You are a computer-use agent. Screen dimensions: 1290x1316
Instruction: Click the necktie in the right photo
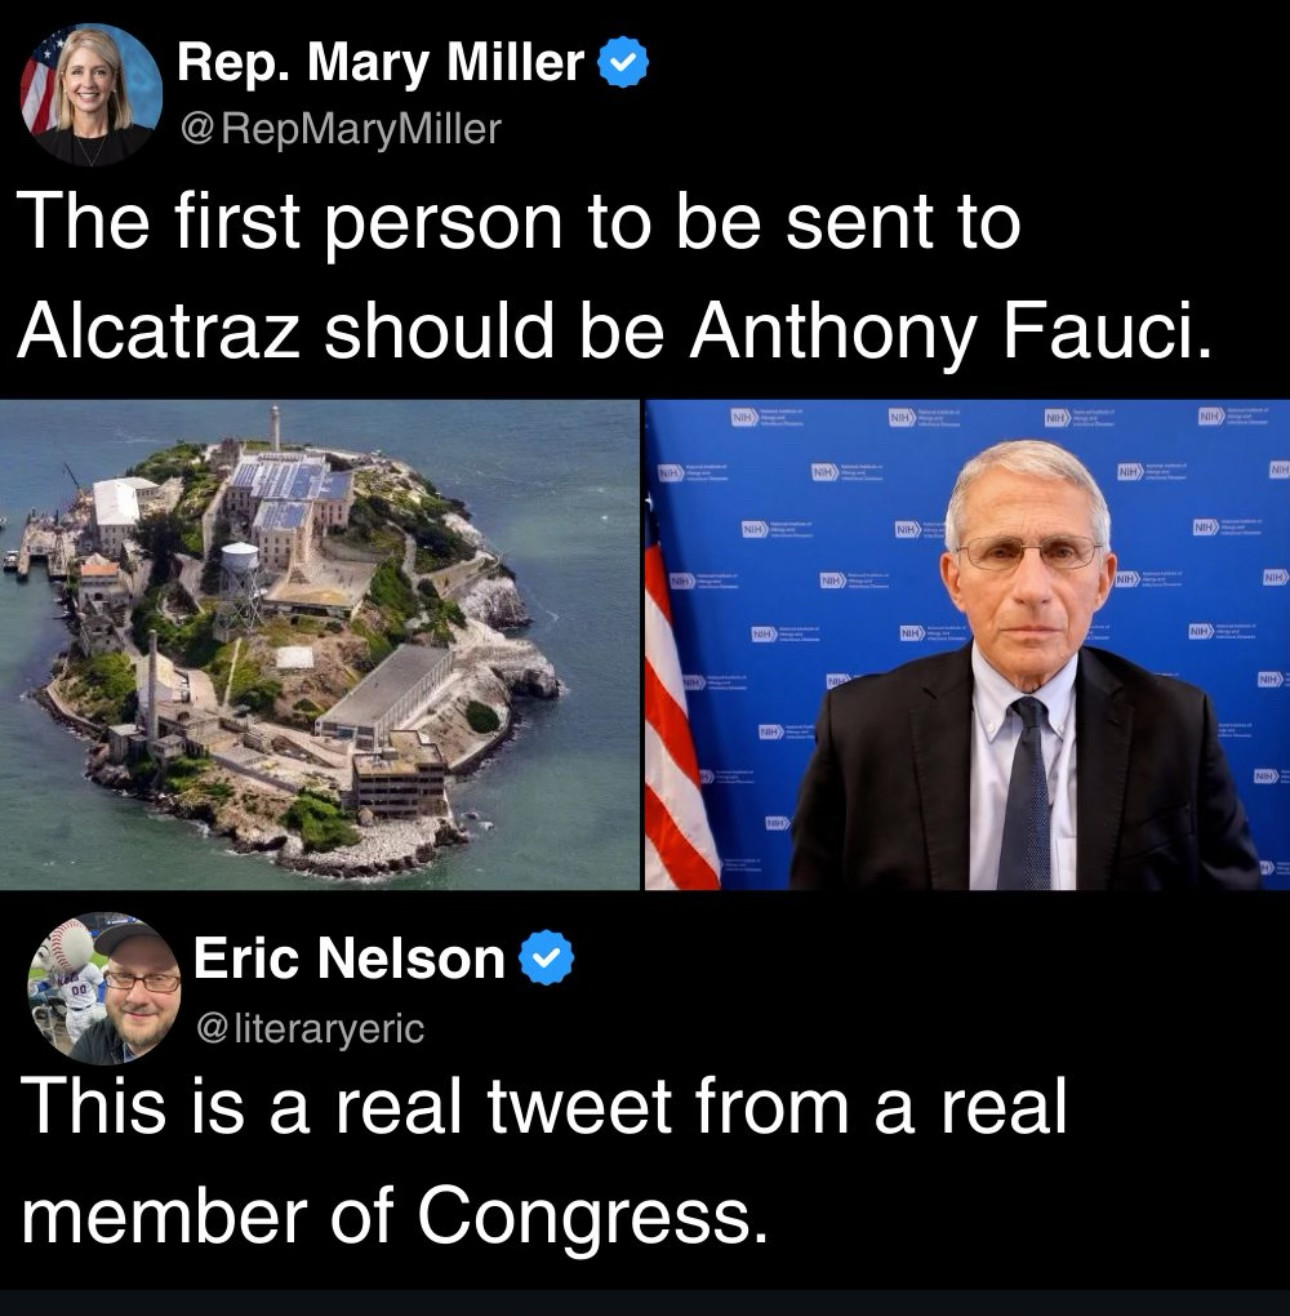[x=1027, y=788]
